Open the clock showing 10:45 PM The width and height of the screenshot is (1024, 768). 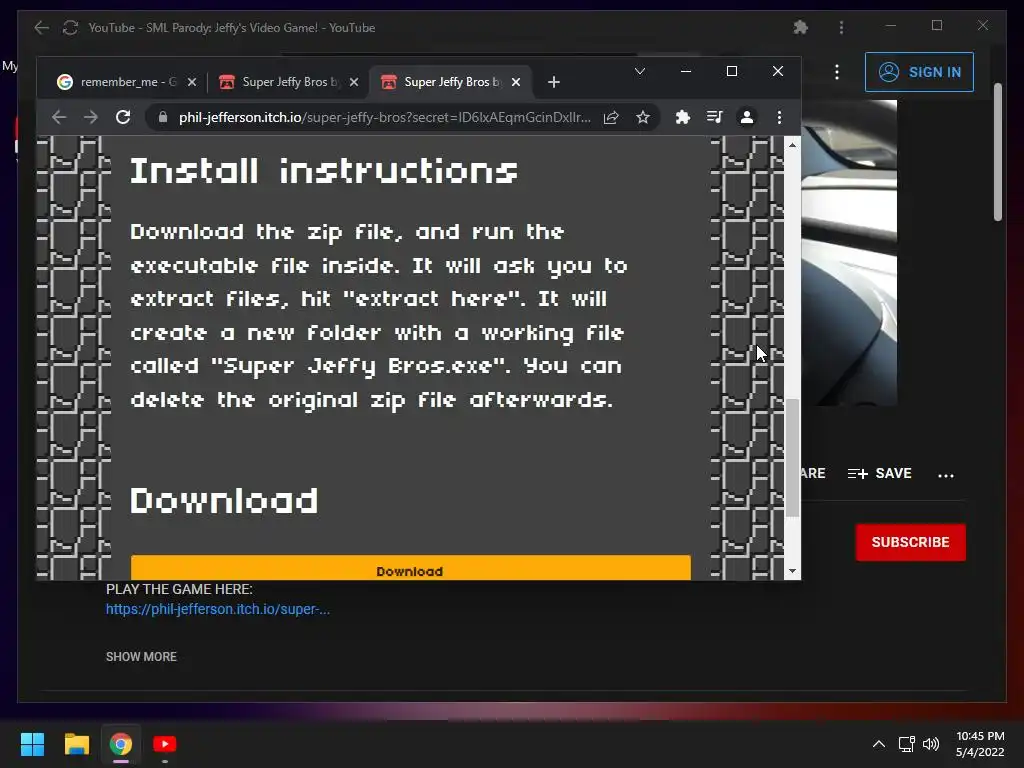pyautogui.click(x=980, y=744)
